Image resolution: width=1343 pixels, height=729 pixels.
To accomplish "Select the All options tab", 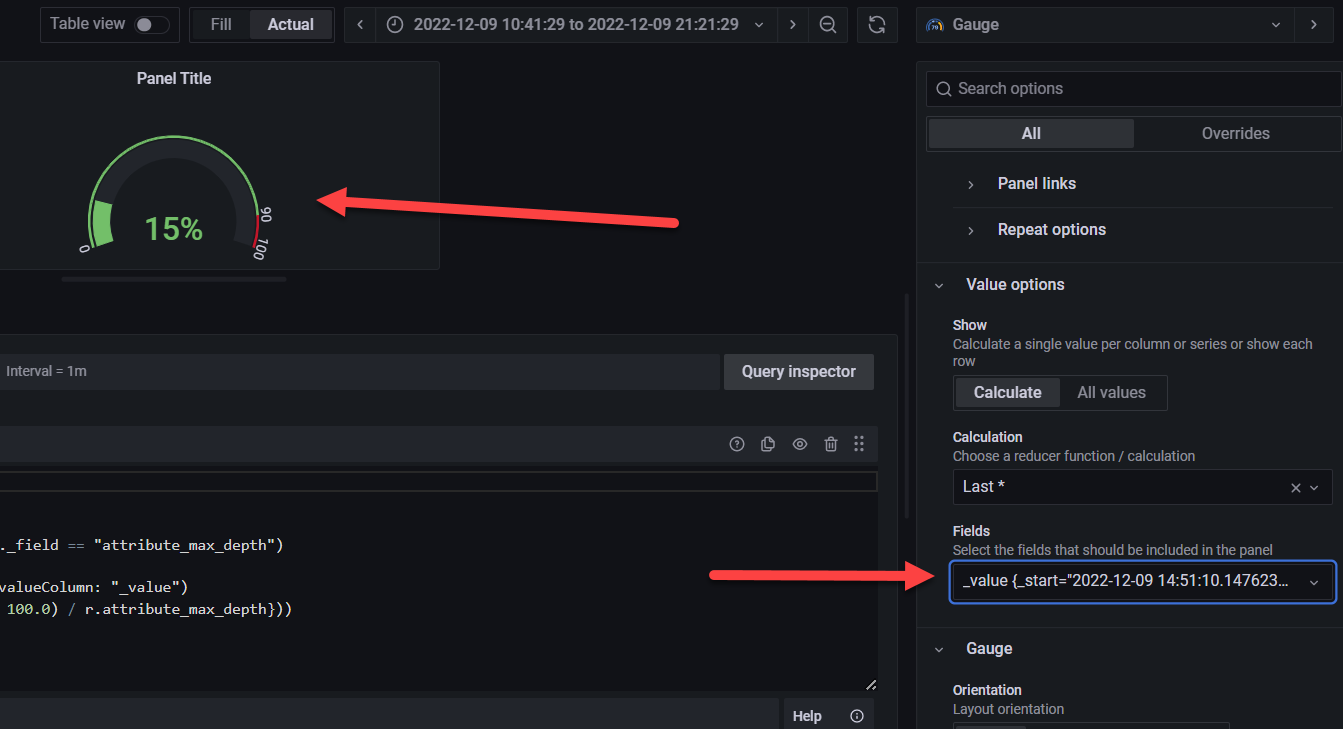I will [x=1030, y=132].
